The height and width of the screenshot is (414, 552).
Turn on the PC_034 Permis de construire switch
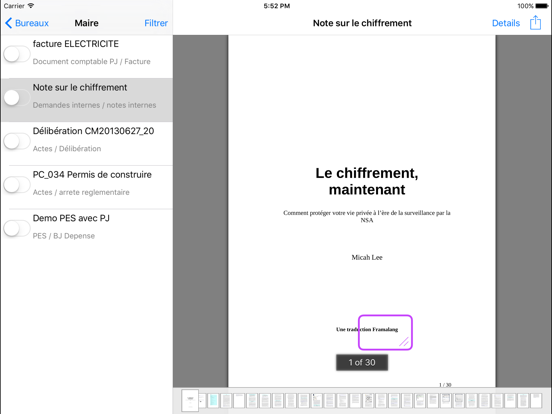[17, 185]
